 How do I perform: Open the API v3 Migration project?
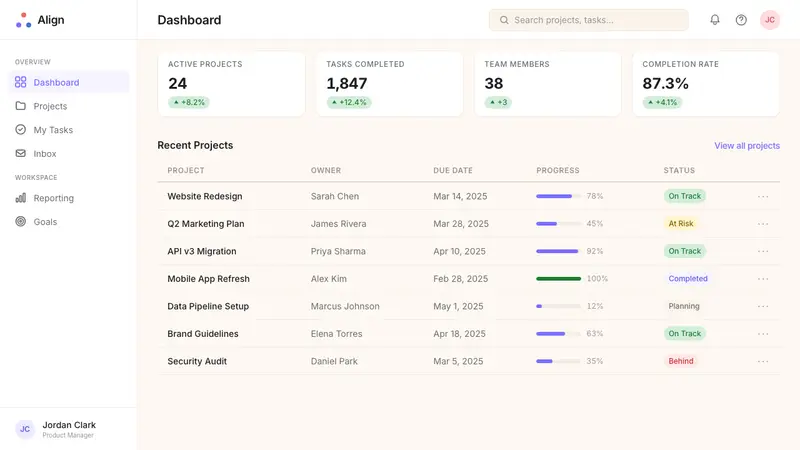tap(202, 251)
